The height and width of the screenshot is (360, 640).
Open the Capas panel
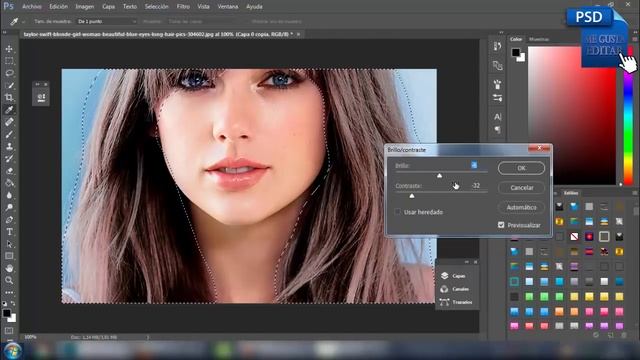(x=453, y=276)
